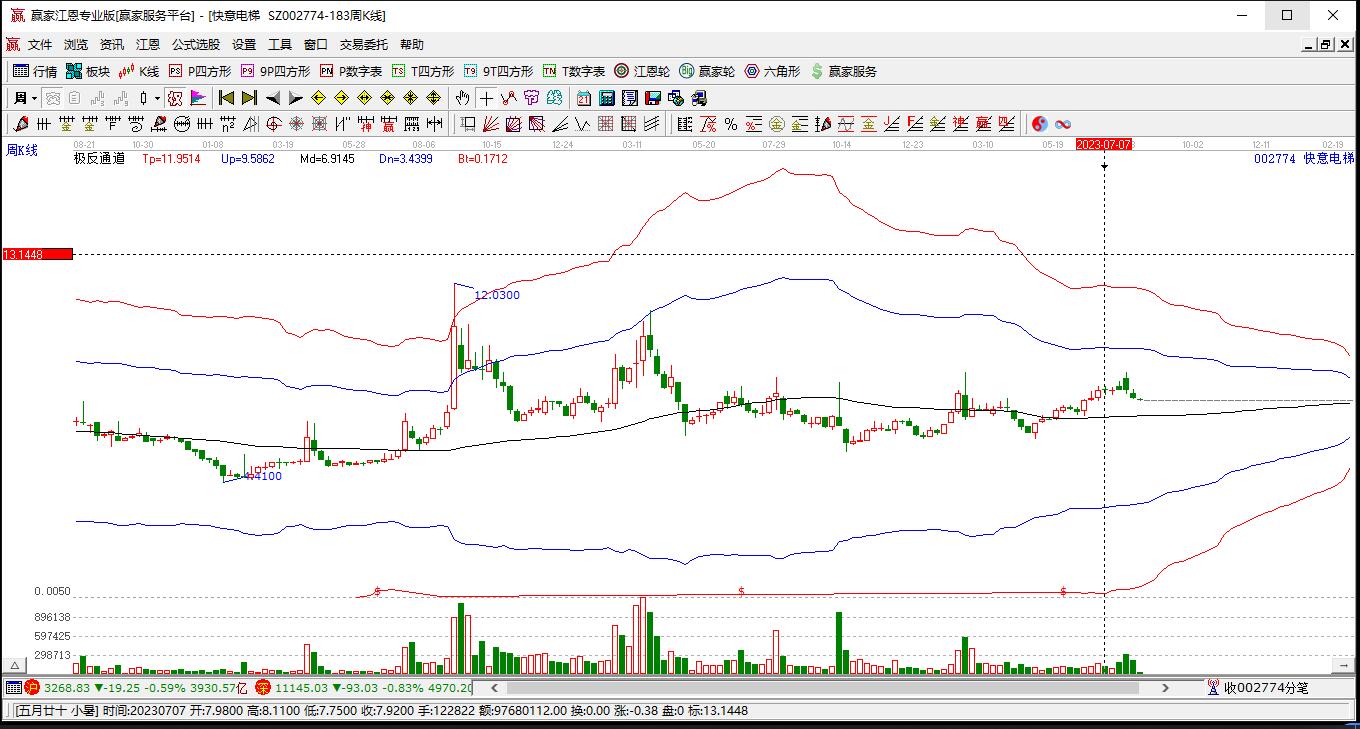Open the calculator icon in the toolbar
Viewport: 1360px width, 729px height.
click(606, 98)
